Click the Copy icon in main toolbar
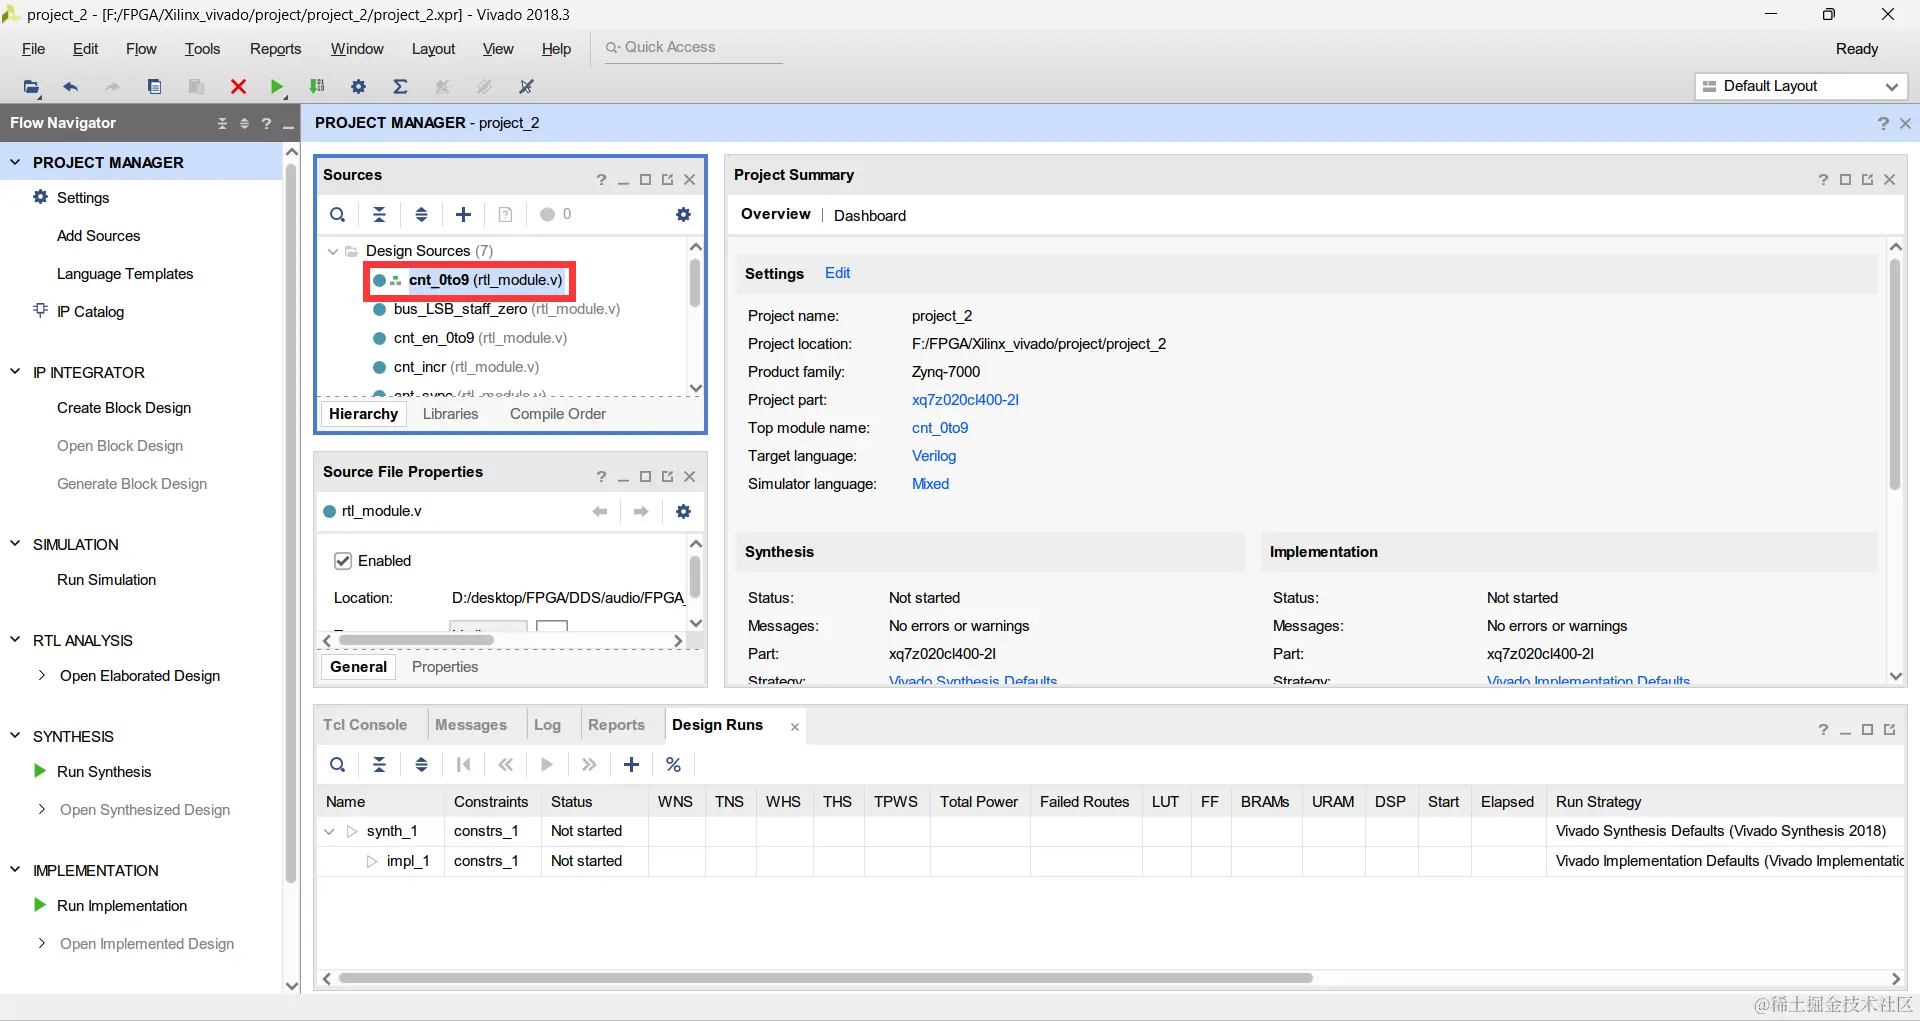The image size is (1920, 1021). coord(154,87)
